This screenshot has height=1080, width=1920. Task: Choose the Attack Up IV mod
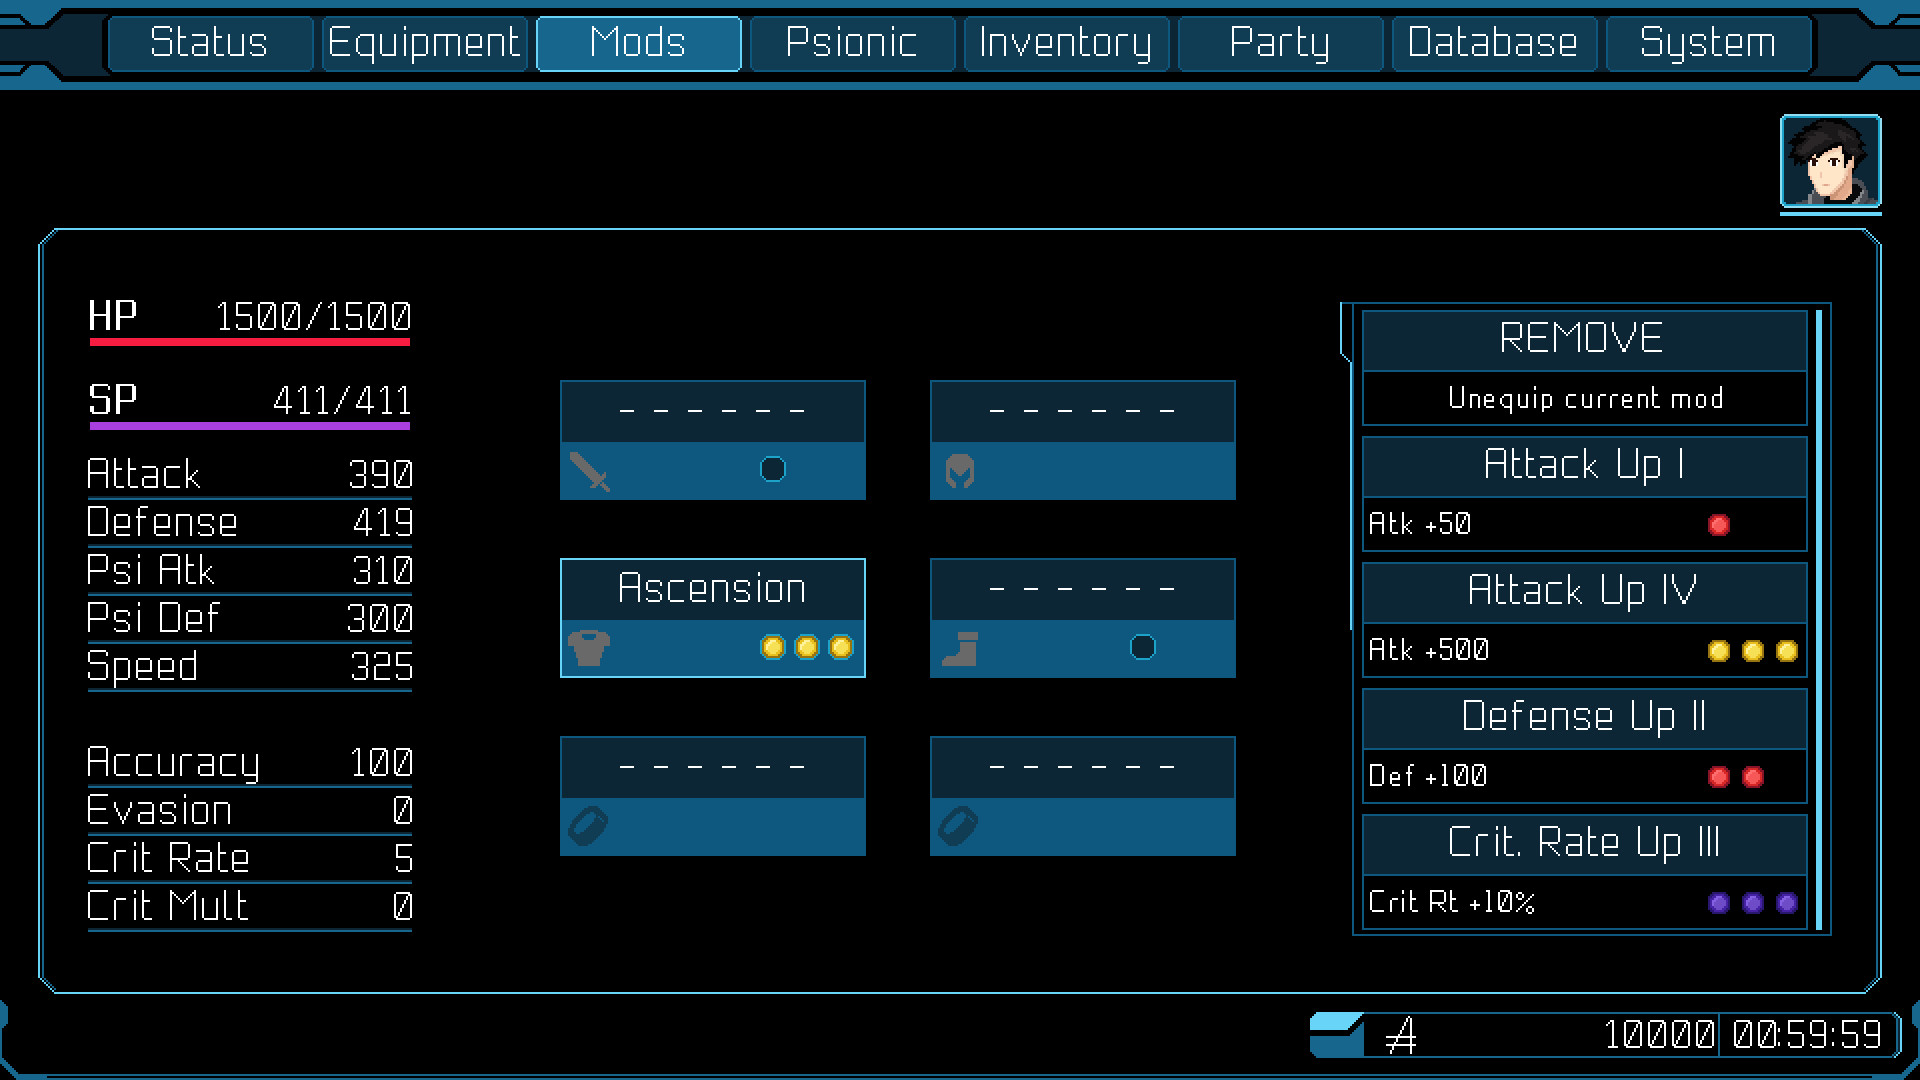tap(1583, 591)
